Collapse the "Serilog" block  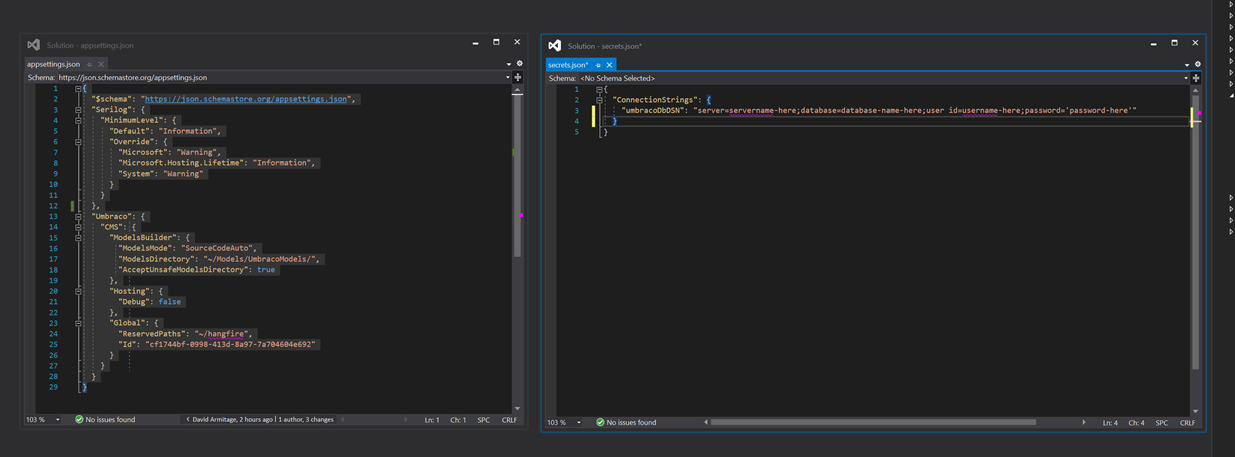[x=78, y=110]
